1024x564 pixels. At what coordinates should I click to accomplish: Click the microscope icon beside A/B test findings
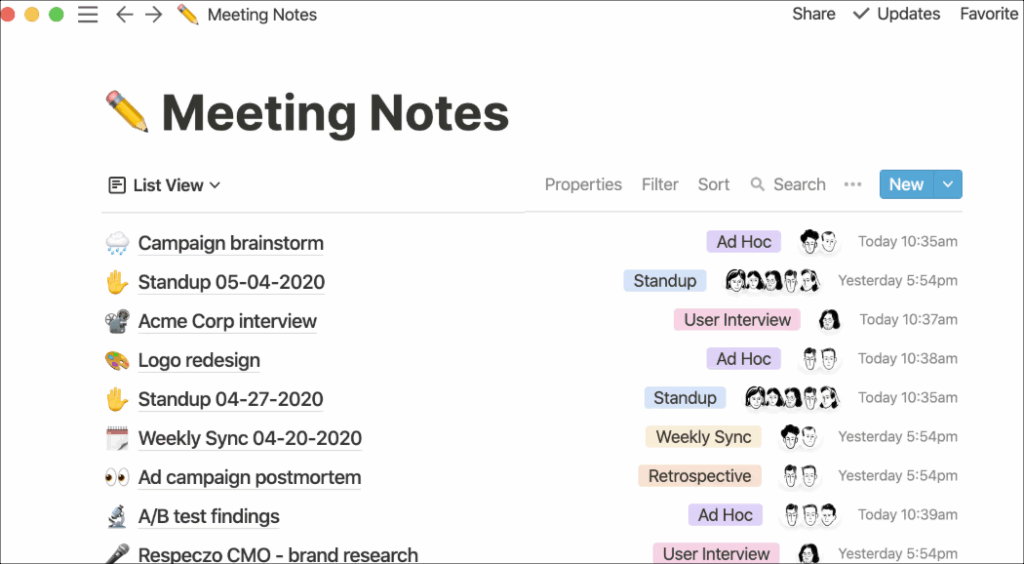click(x=117, y=517)
